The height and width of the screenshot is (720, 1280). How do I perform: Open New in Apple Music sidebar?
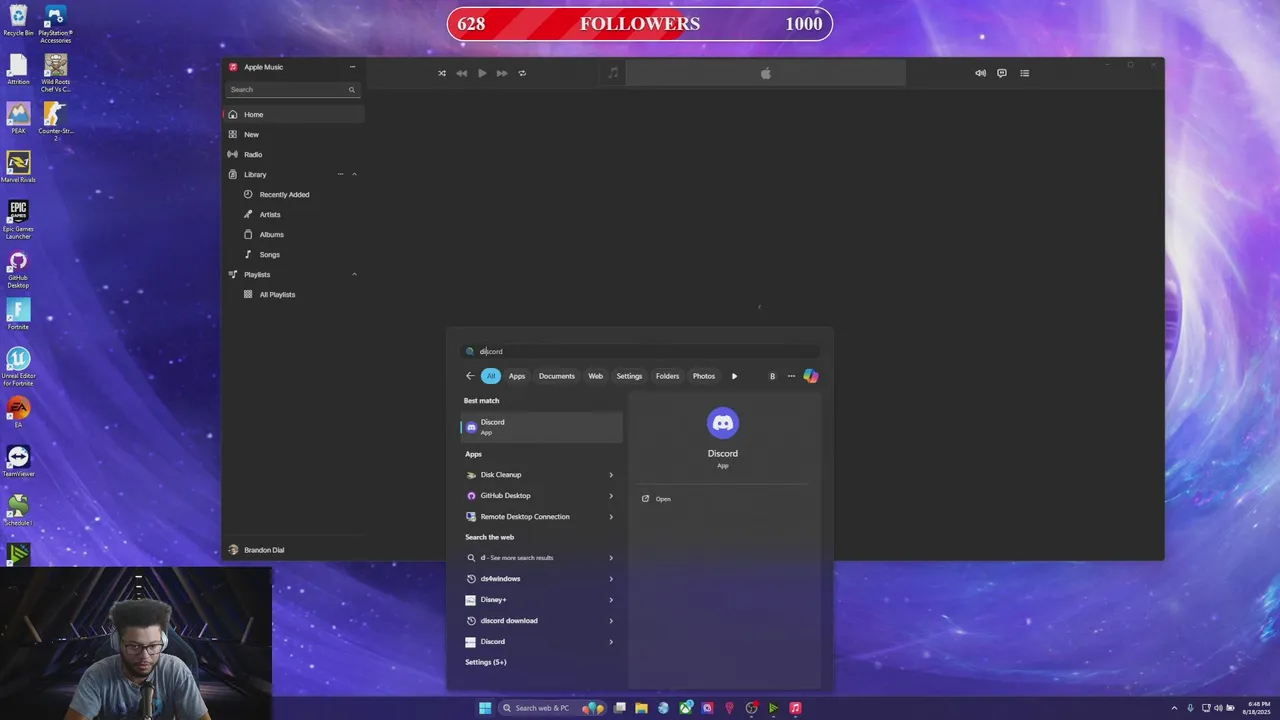tap(293, 134)
